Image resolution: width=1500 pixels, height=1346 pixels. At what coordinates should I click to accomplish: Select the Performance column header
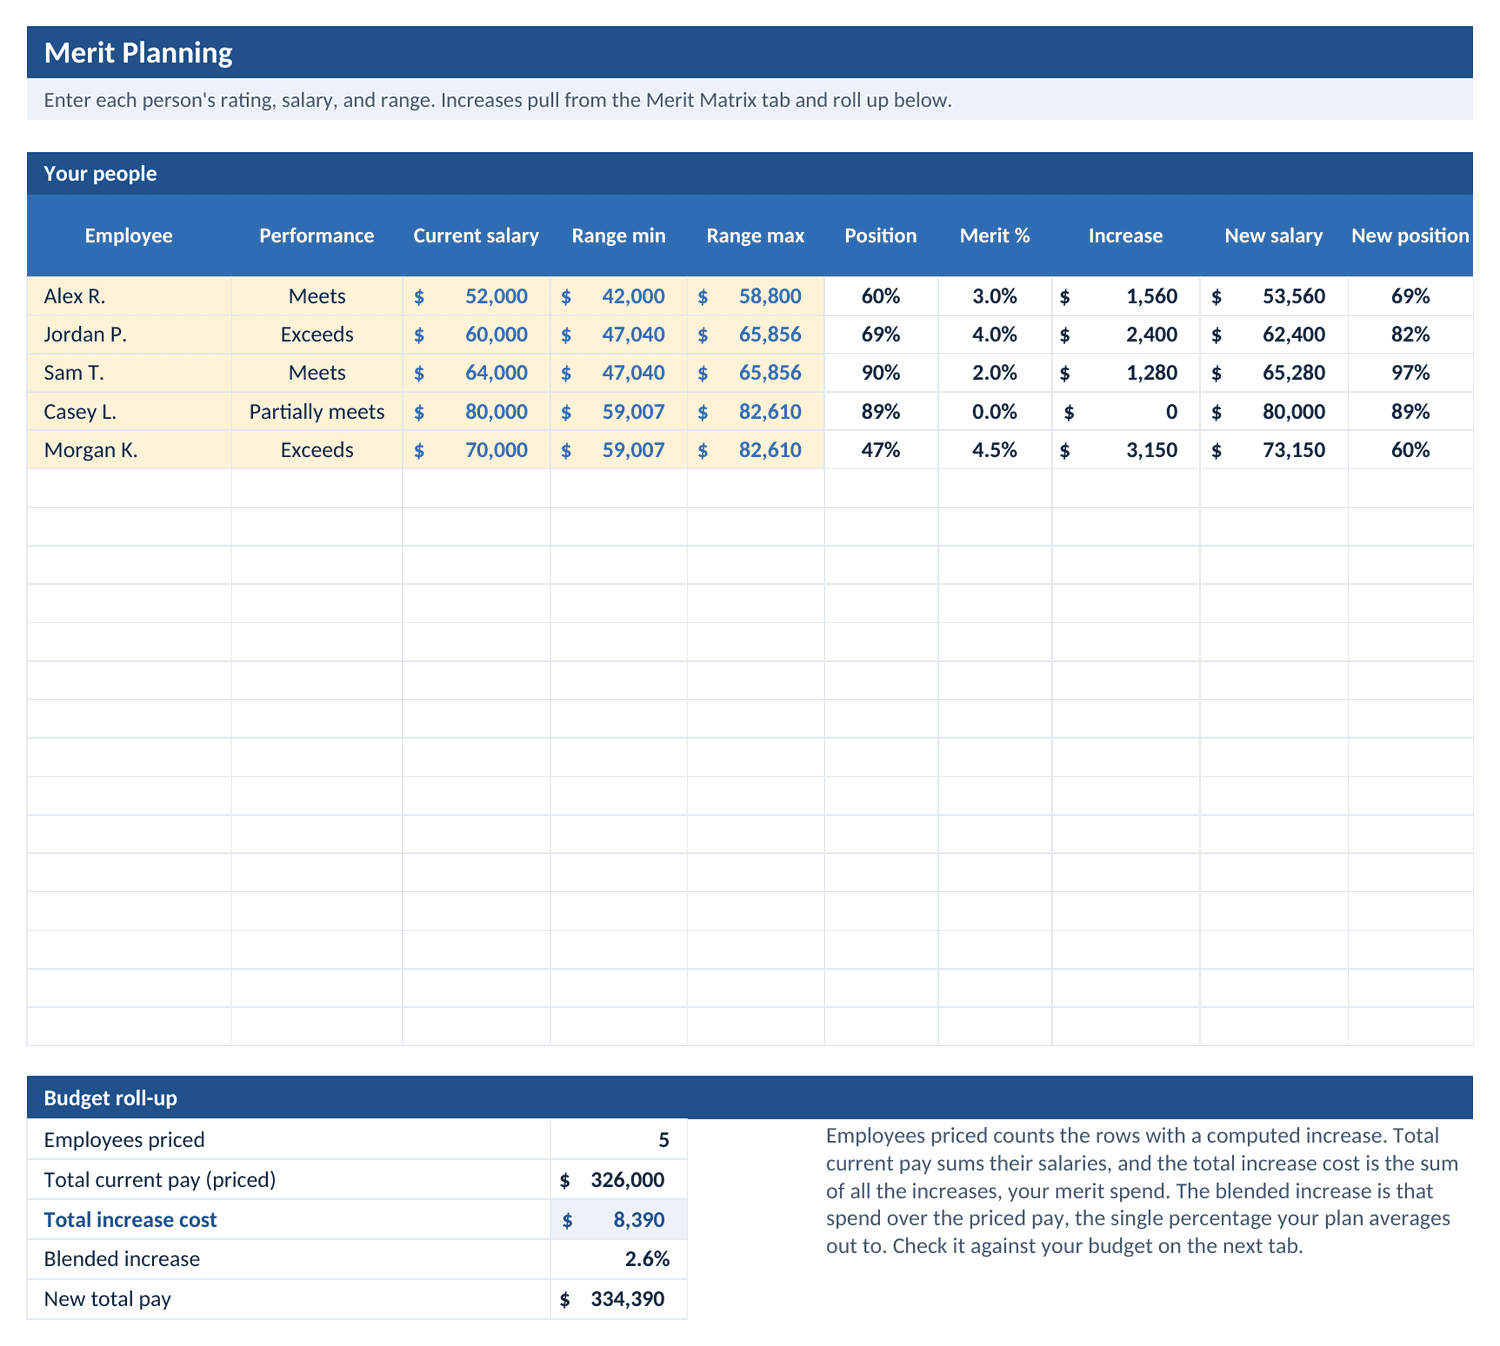point(317,236)
